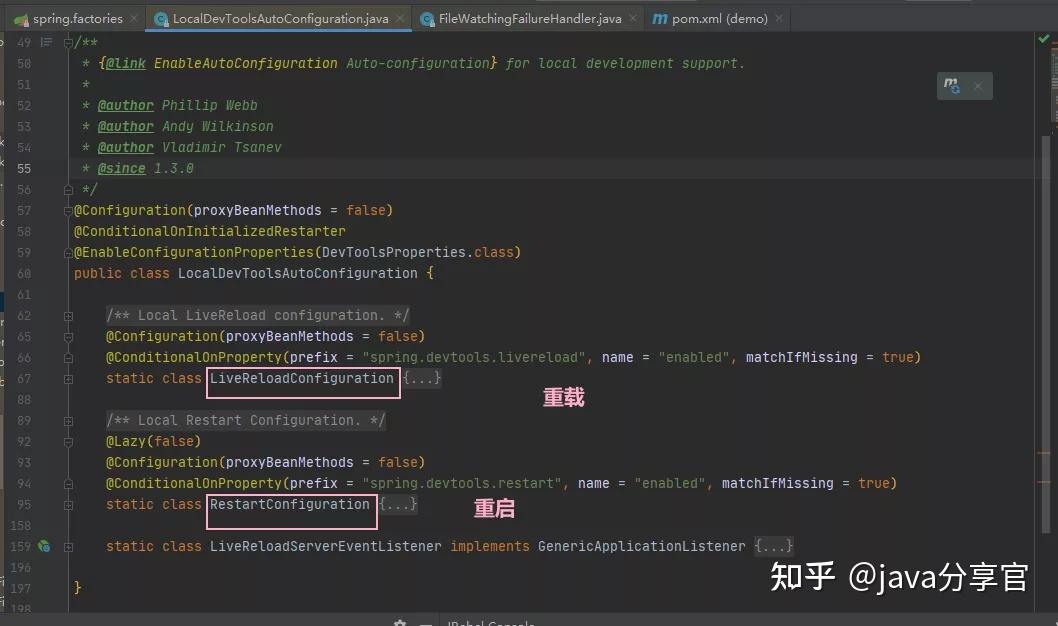Dismiss the Maven reload popup
This screenshot has height=626, width=1058.
(977, 86)
